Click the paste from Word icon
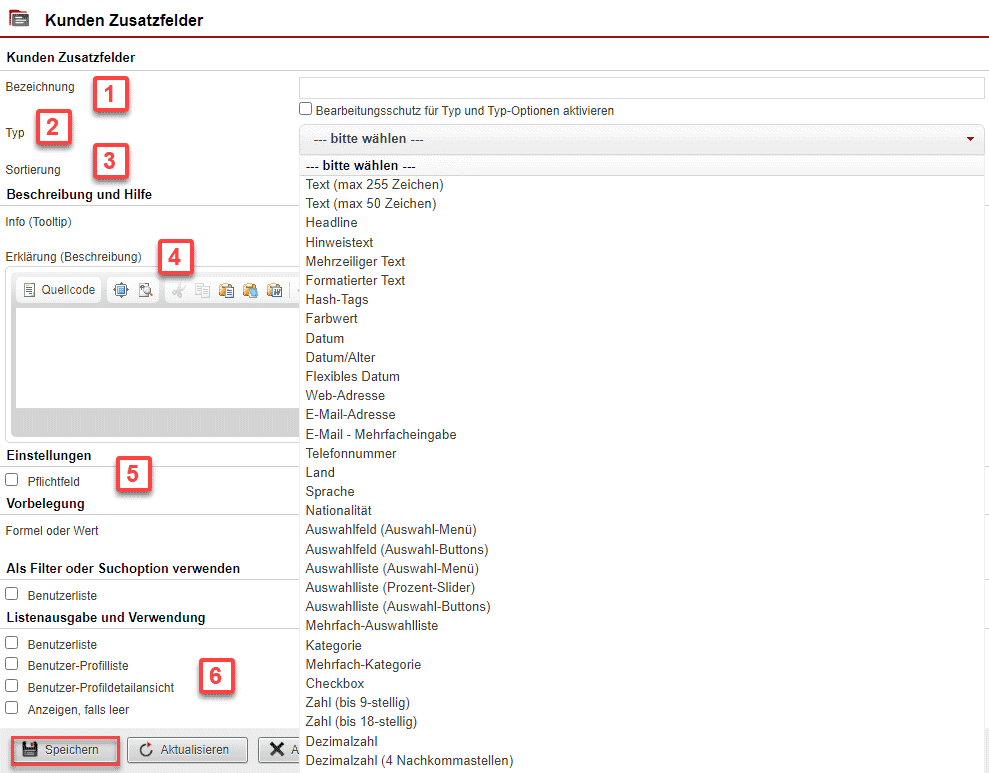989x773 pixels. pos(274,290)
